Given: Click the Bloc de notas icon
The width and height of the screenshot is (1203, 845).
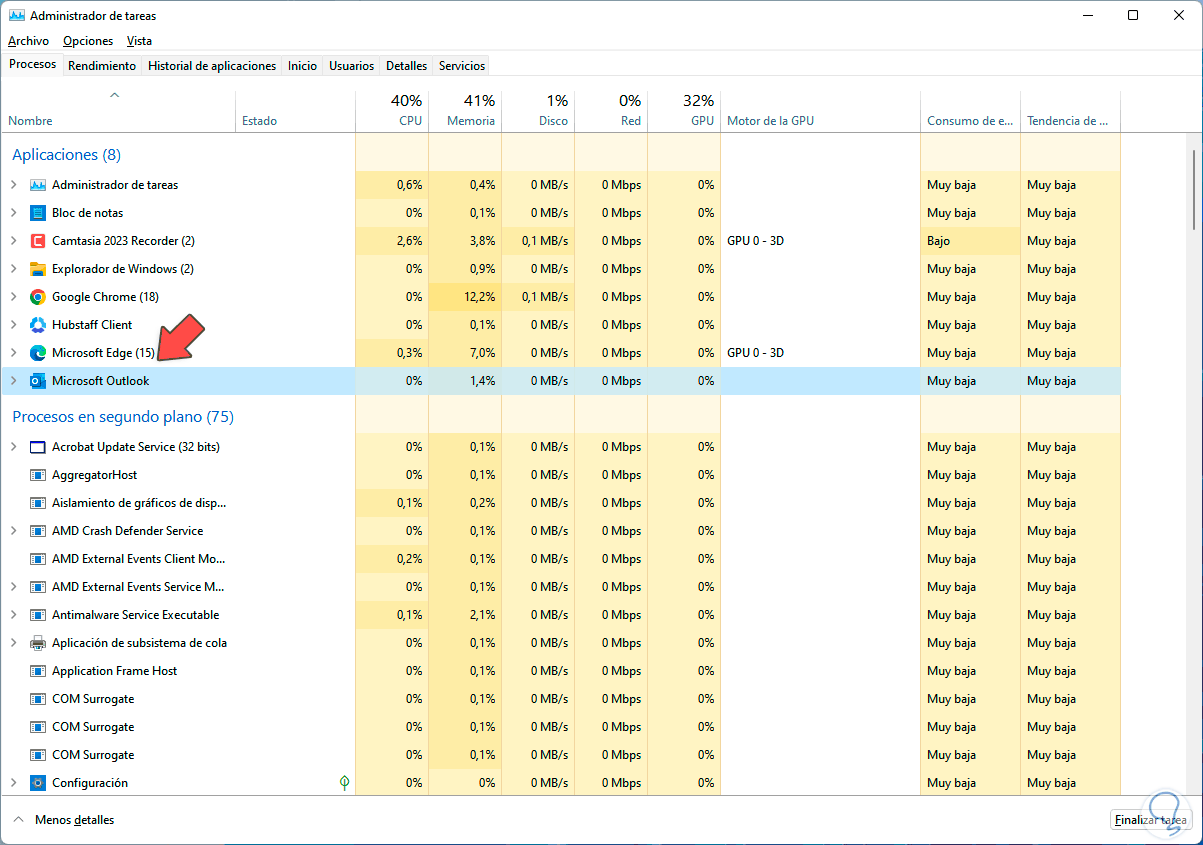Looking at the screenshot, I should [38, 213].
